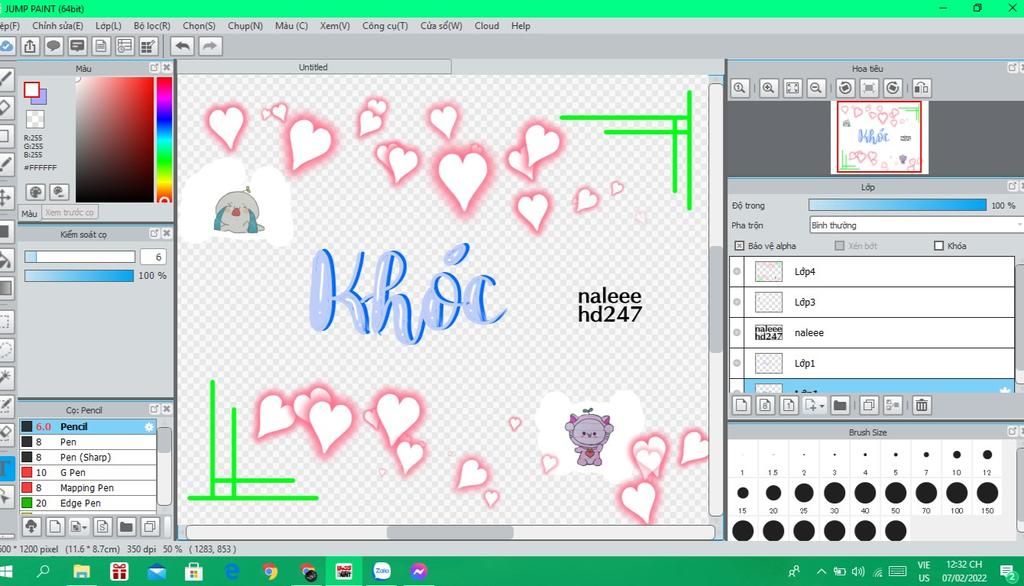This screenshot has height=586, width=1024.
Task: Rotate canvas right in navigator
Action: pos(893,88)
